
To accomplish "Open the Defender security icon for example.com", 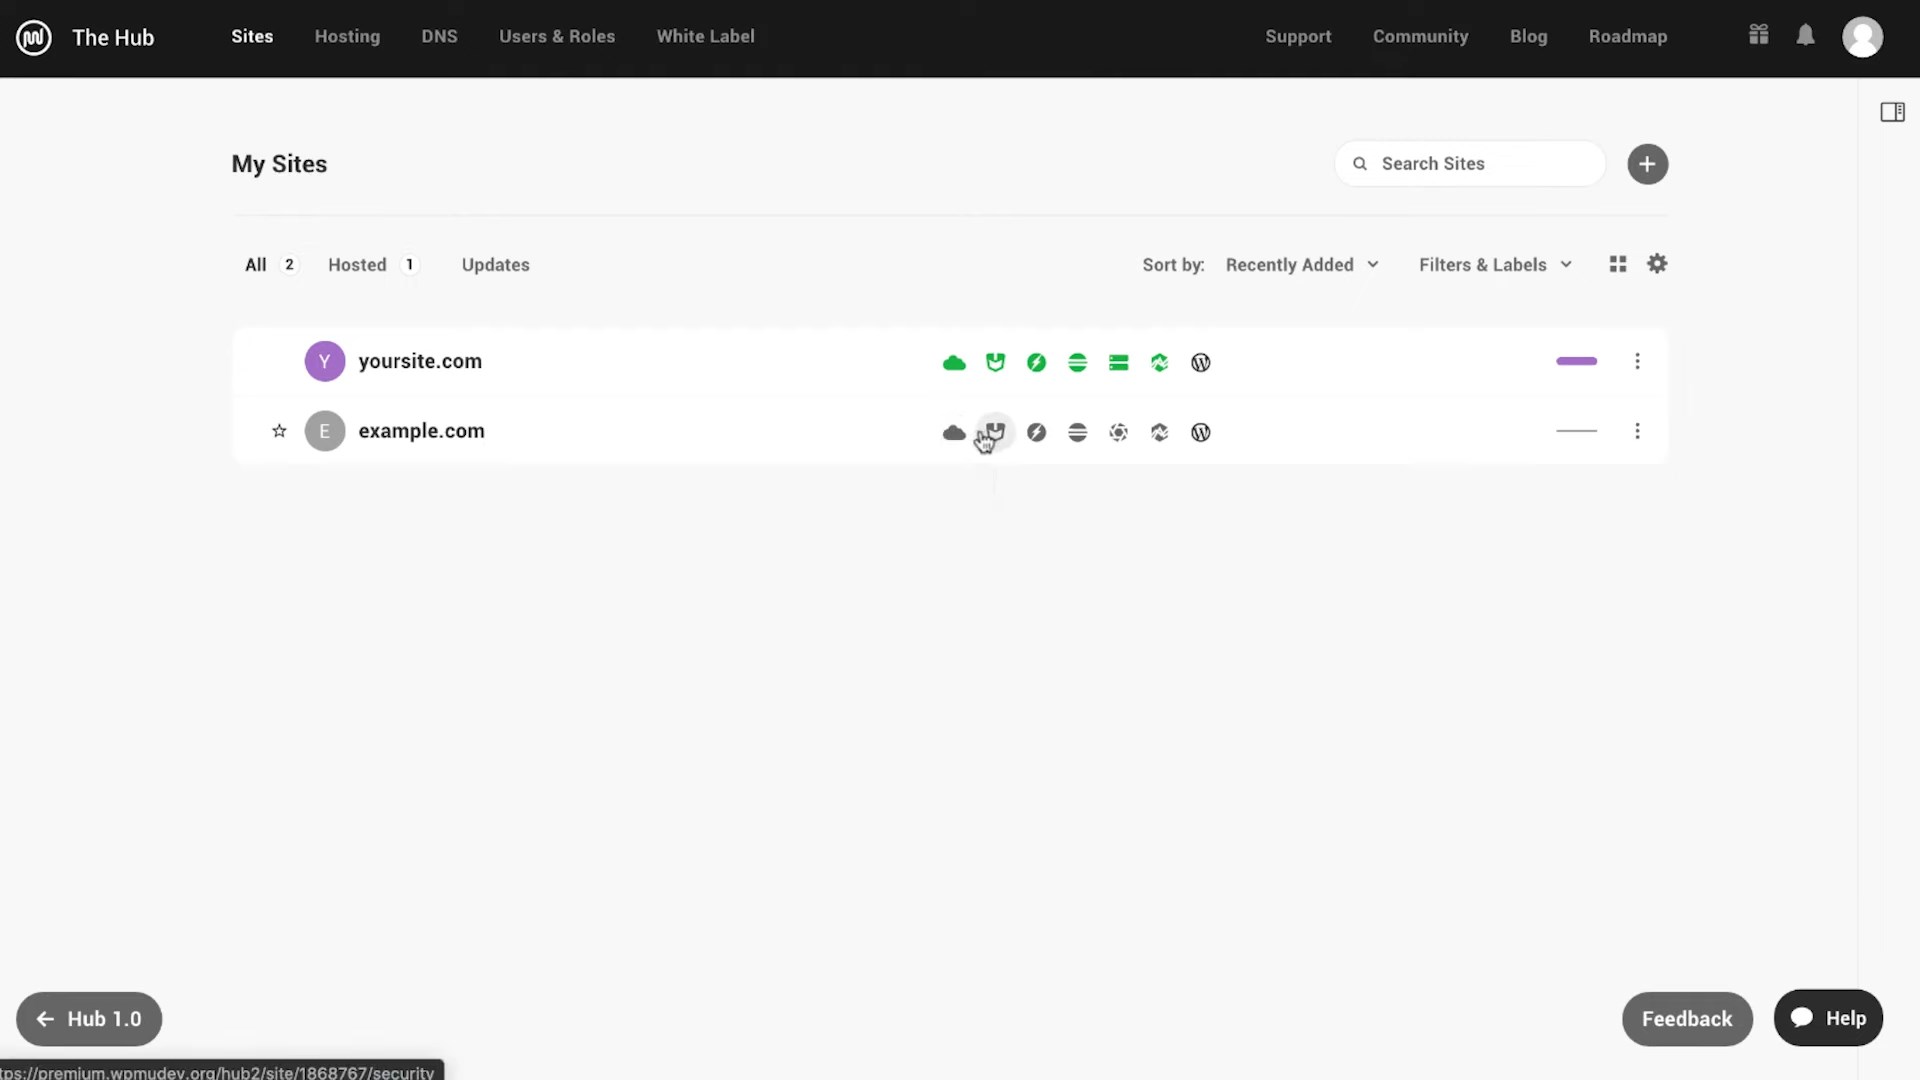I will coord(995,432).
